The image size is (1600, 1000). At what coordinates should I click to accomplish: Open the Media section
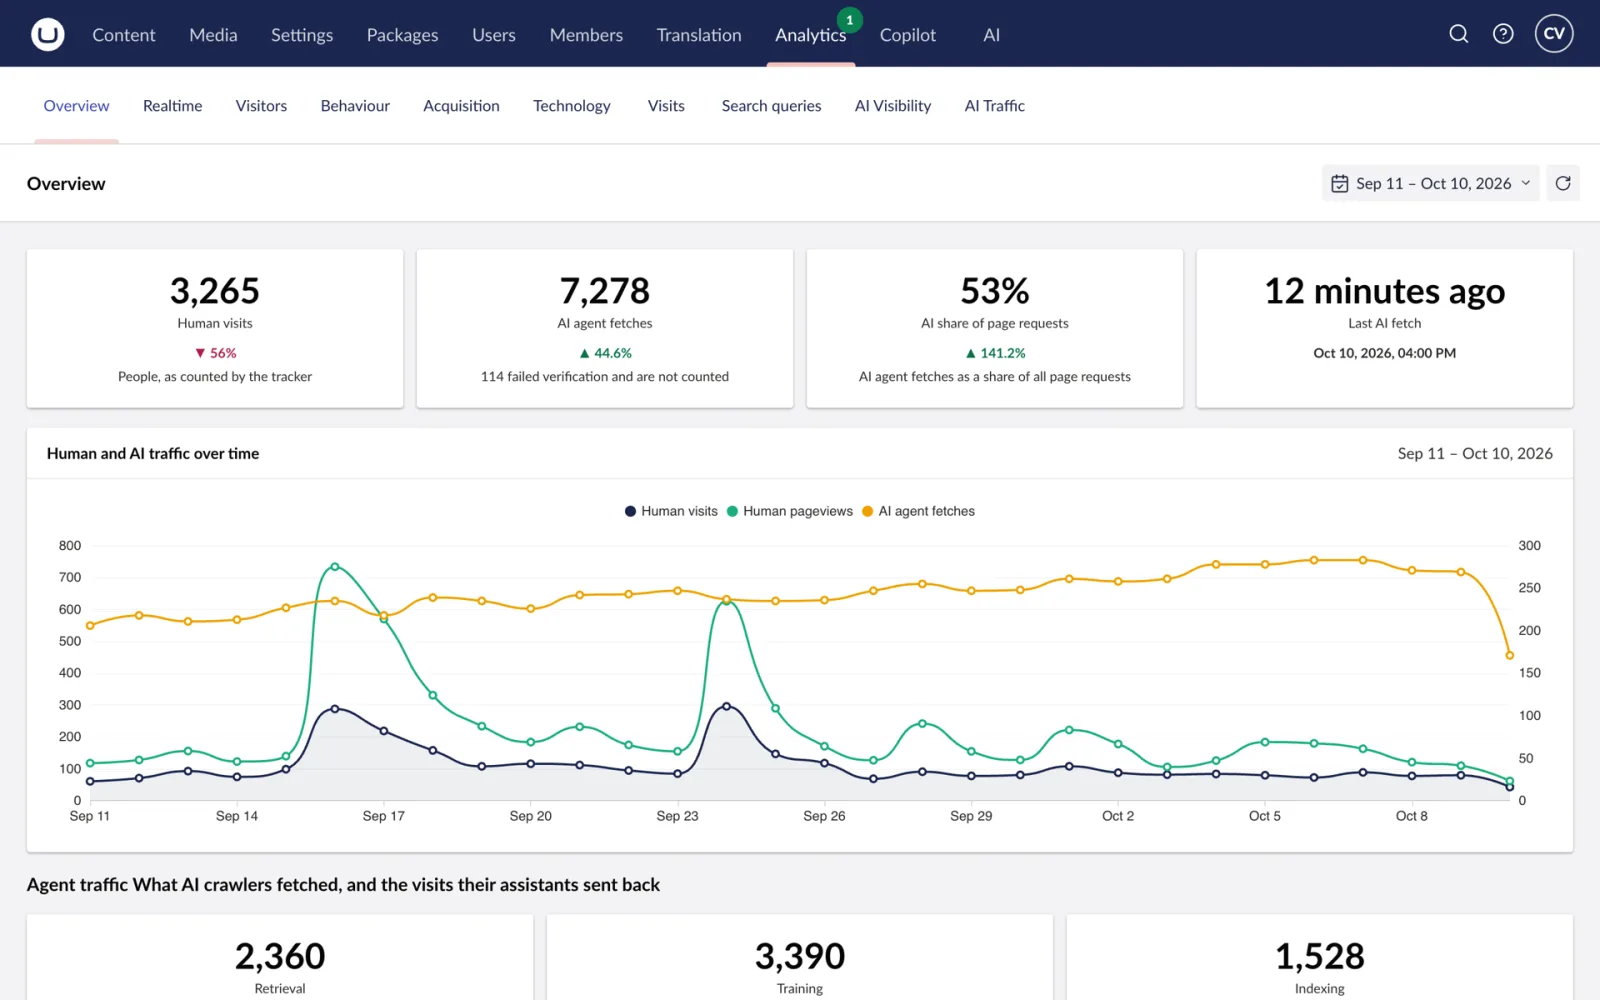point(213,35)
